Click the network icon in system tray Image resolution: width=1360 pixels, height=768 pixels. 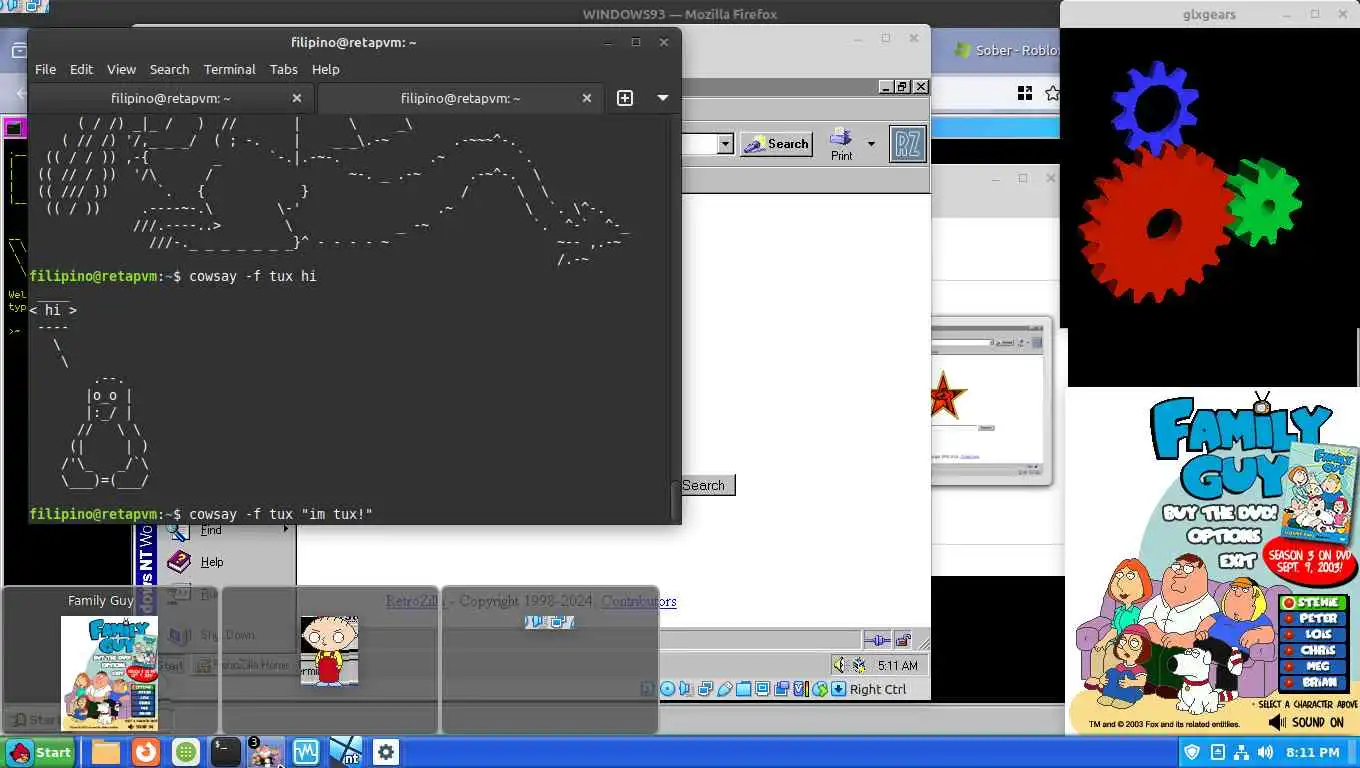point(1241,752)
